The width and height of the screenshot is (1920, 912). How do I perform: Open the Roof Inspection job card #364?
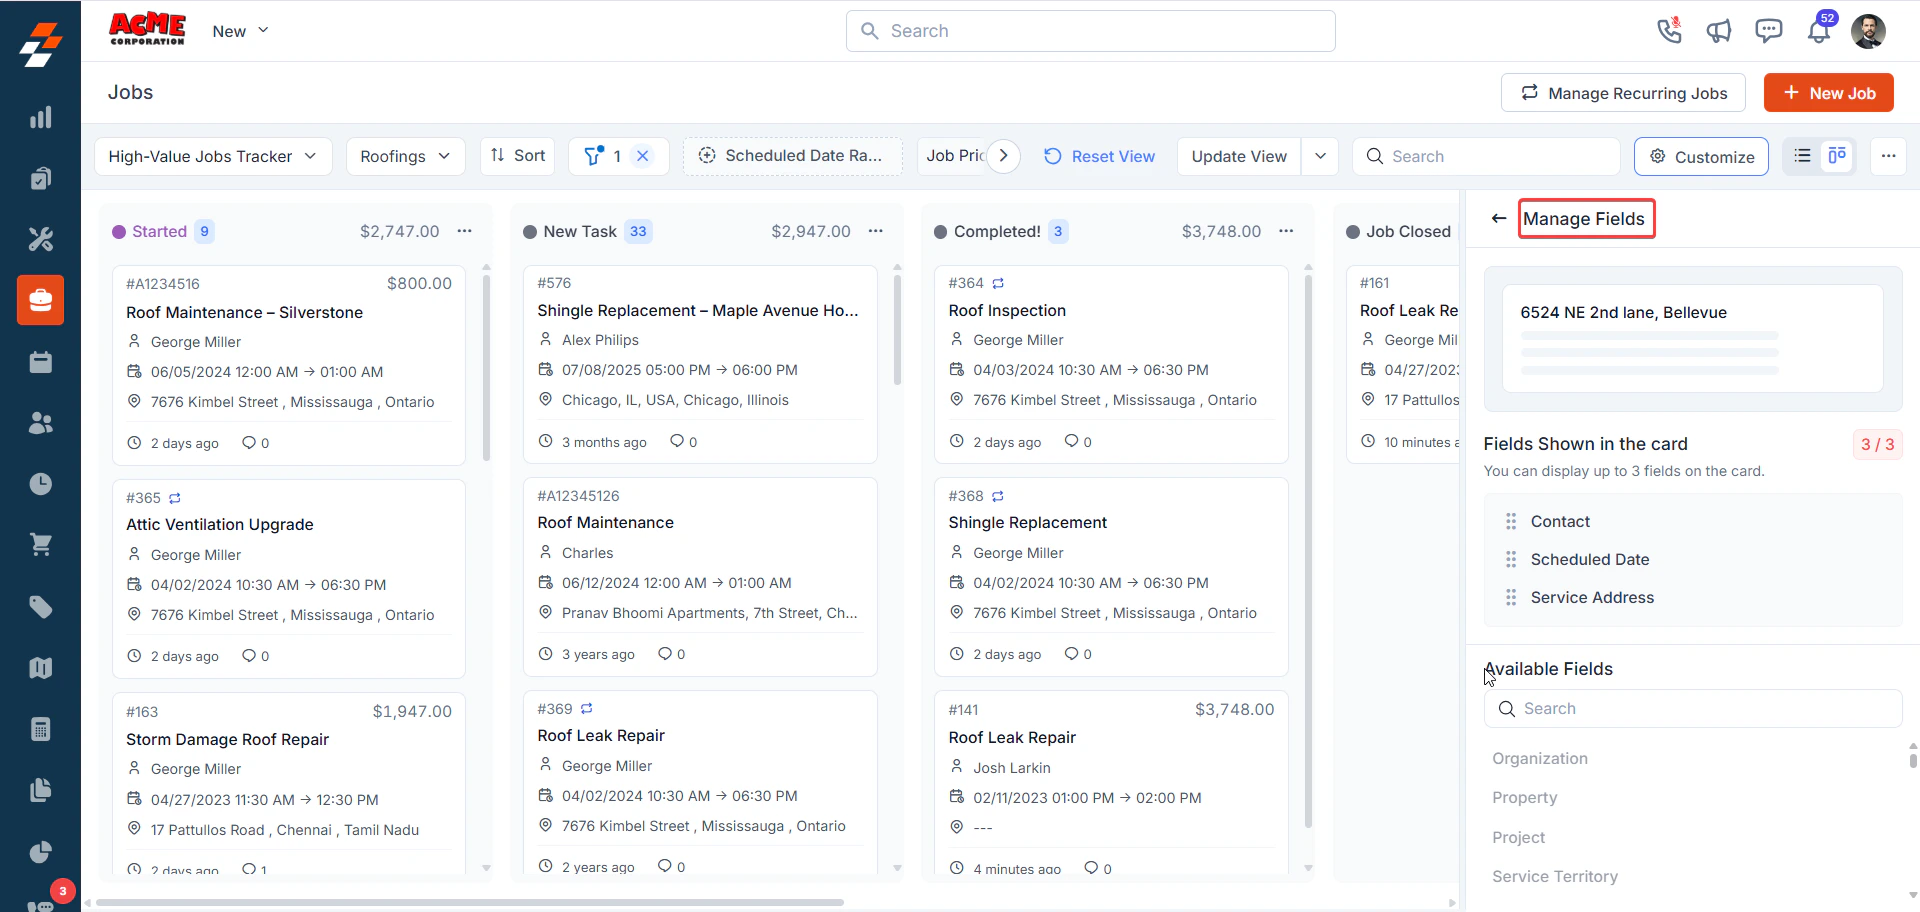coord(1111,364)
